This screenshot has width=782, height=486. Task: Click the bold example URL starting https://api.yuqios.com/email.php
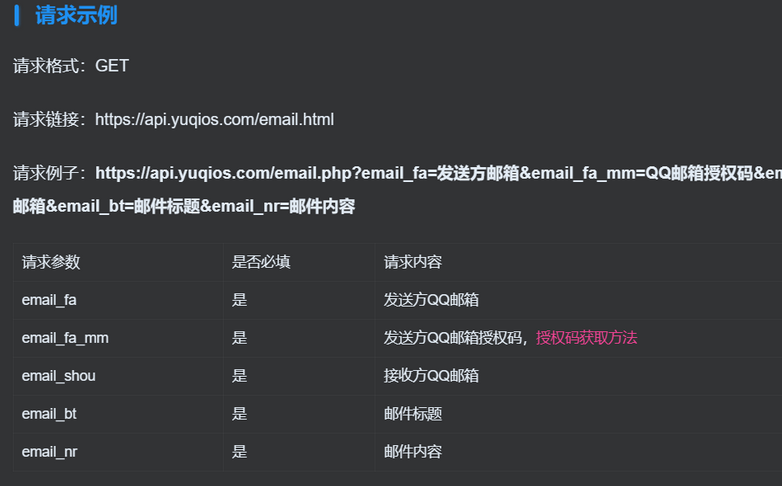click(438, 173)
